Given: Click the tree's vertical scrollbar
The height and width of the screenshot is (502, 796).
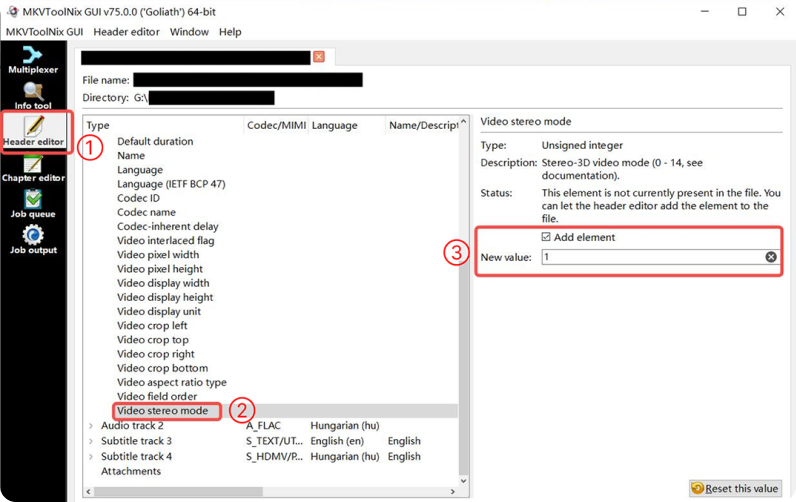Looking at the screenshot, I should (463, 300).
